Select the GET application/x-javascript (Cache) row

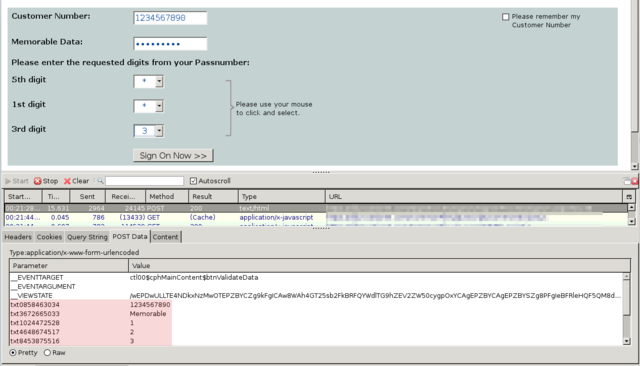click(316, 217)
